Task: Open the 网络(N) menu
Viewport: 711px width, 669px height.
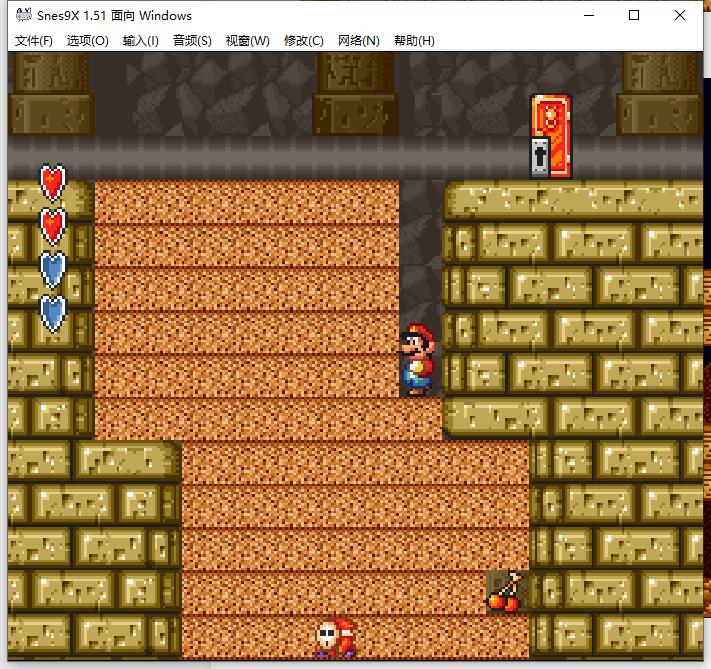Action: click(x=358, y=41)
